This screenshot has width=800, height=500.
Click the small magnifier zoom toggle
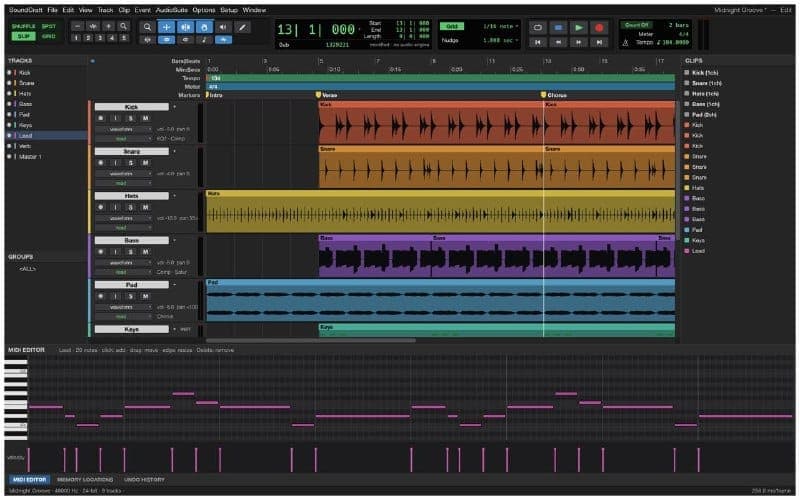(123, 27)
